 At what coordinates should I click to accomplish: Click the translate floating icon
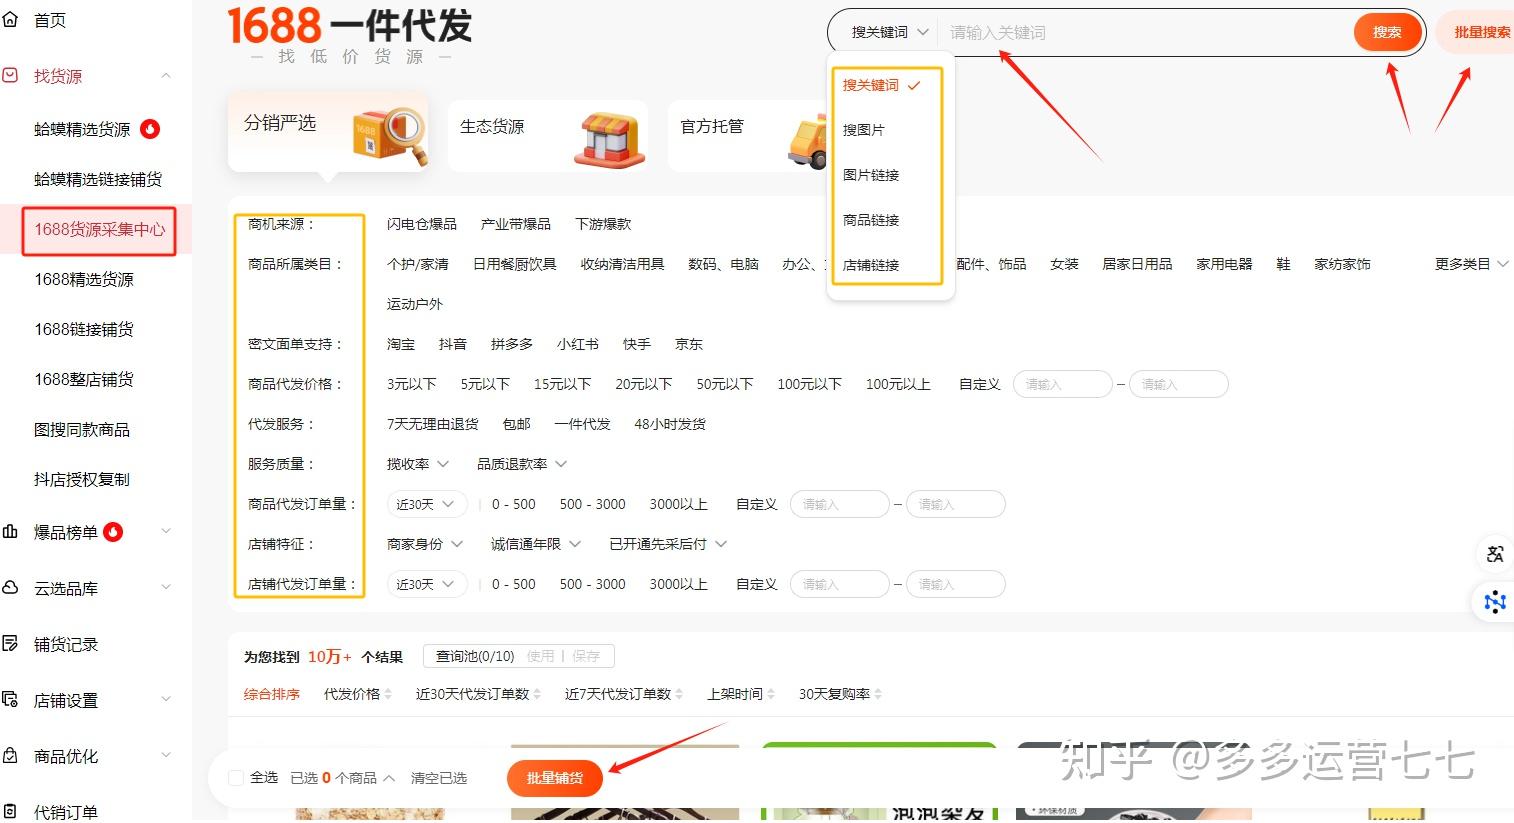(x=1495, y=554)
